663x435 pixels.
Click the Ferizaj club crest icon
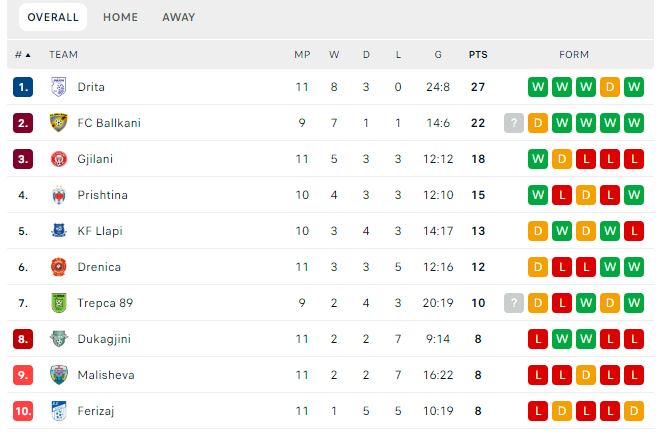click(x=59, y=411)
